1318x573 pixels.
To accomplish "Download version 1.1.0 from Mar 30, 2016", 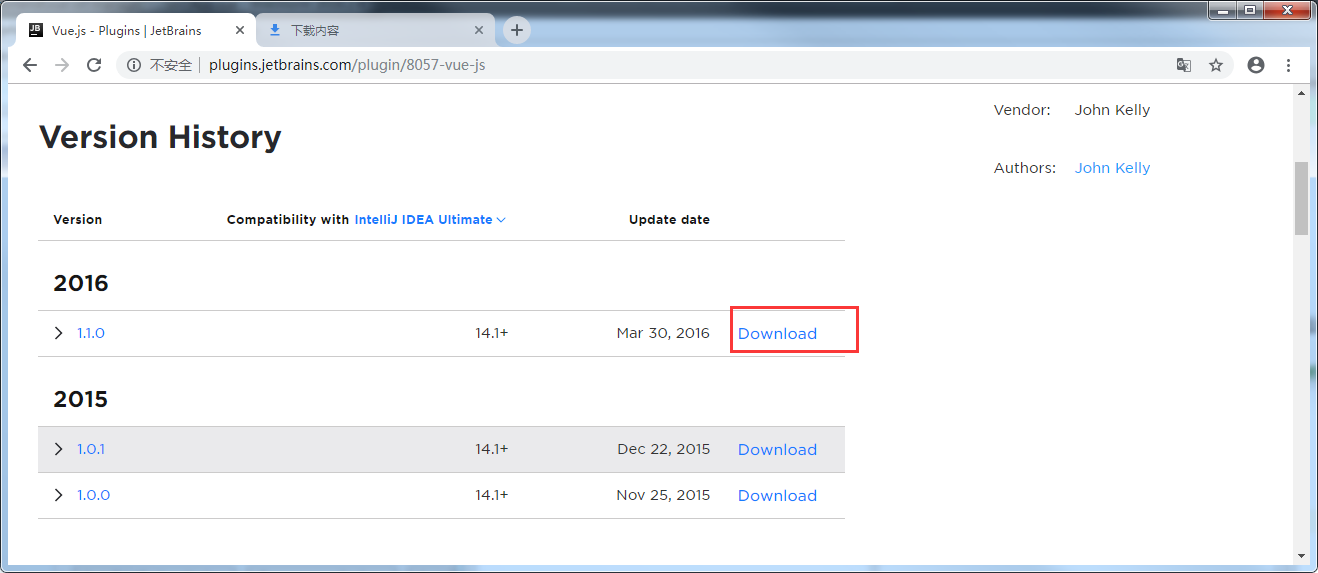I will coord(777,334).
